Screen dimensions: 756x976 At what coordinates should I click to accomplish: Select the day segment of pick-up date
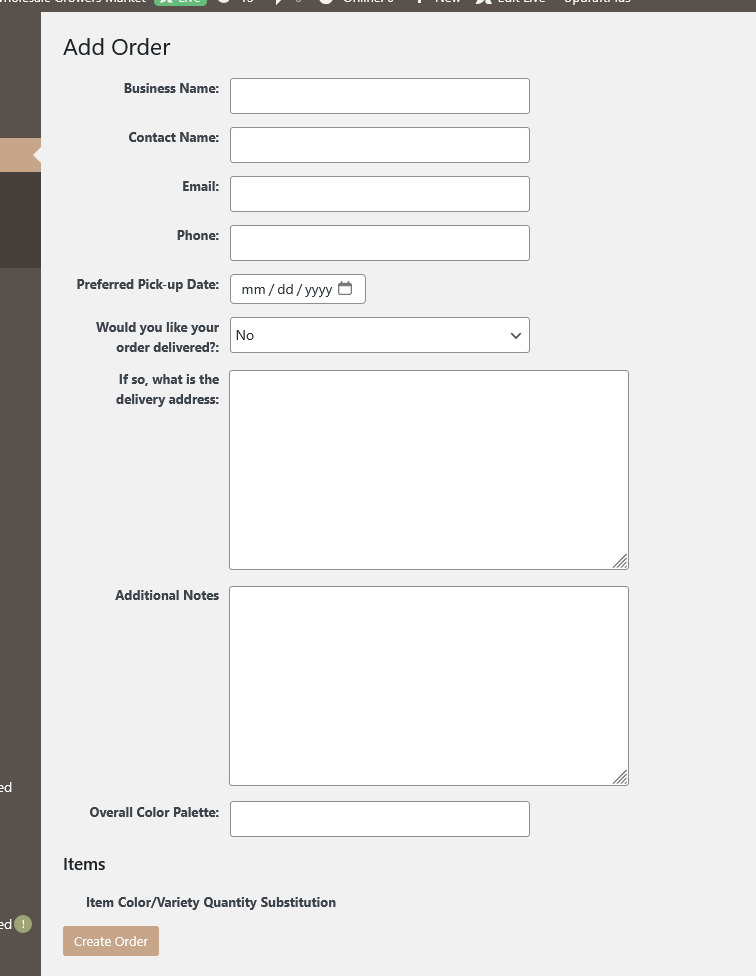[x=285, y=290]
